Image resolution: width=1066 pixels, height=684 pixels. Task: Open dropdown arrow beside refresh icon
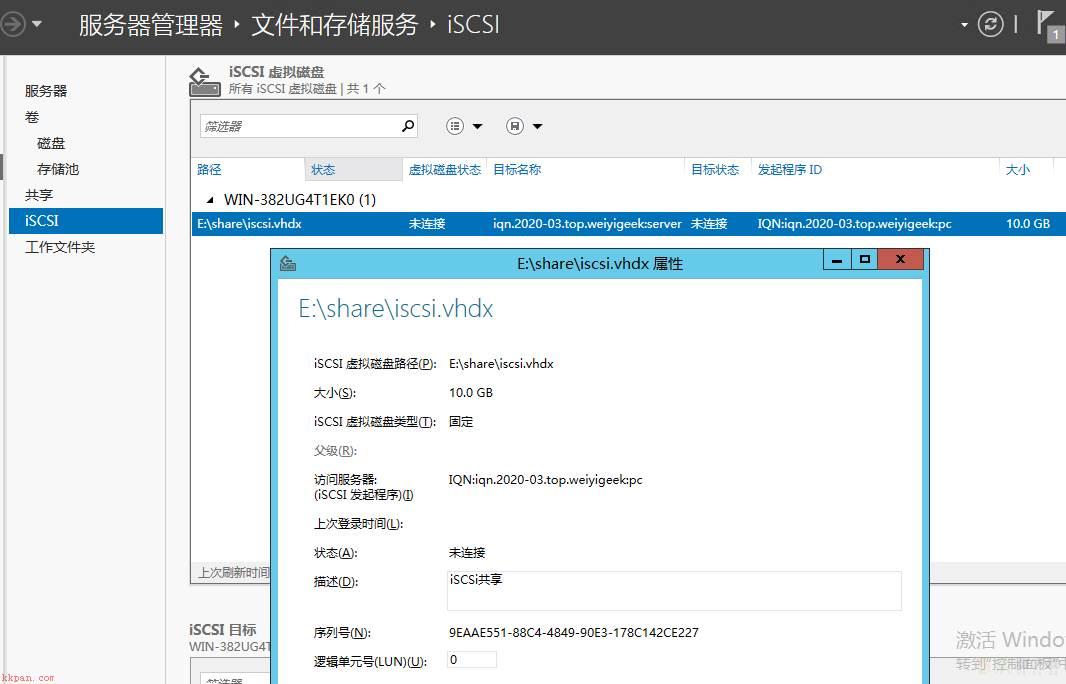click(964, 25)
